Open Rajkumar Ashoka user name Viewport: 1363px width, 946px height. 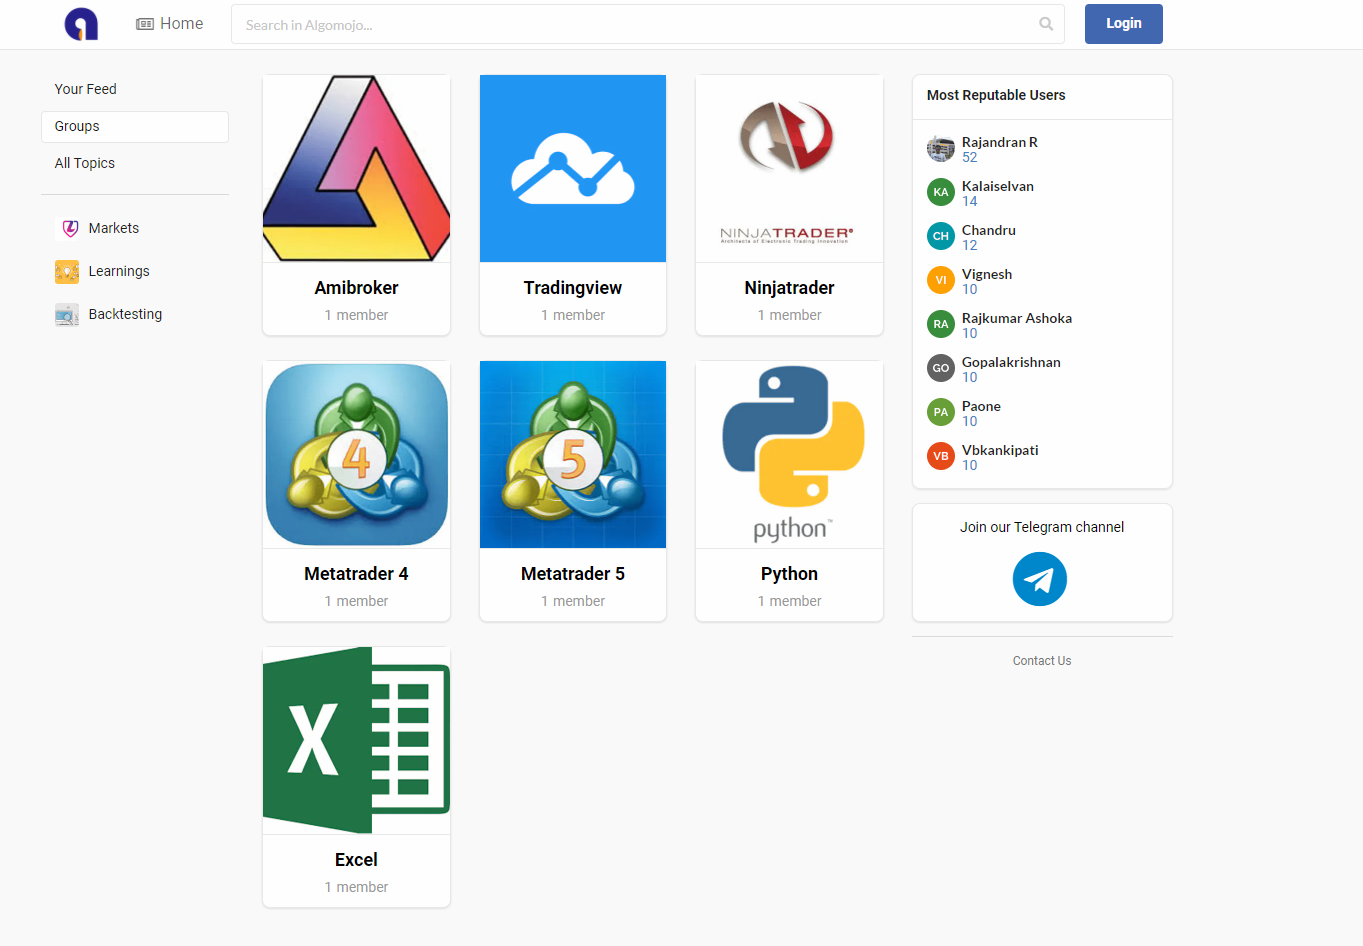(1017, 318)
